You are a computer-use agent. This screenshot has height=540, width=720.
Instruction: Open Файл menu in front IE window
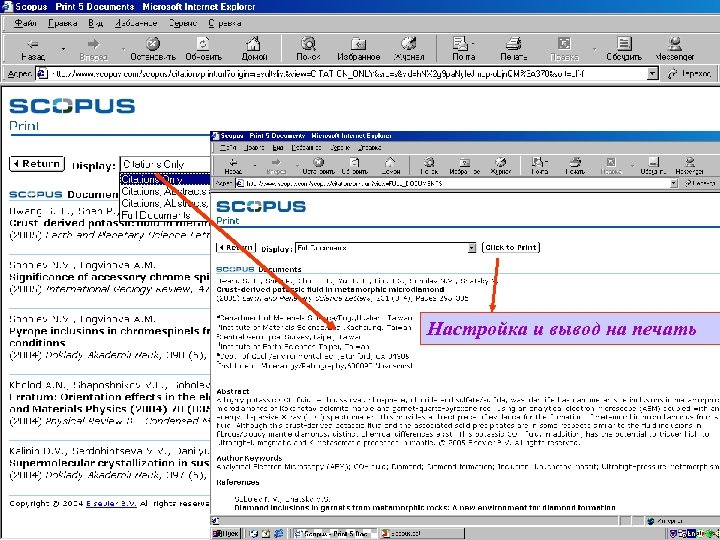tap(228, 148)
